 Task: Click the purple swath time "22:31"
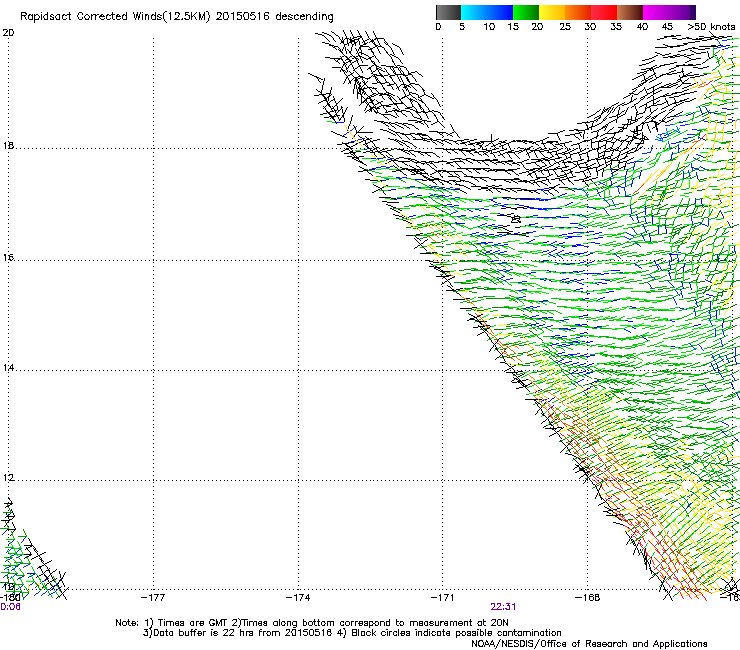point(503,607)
